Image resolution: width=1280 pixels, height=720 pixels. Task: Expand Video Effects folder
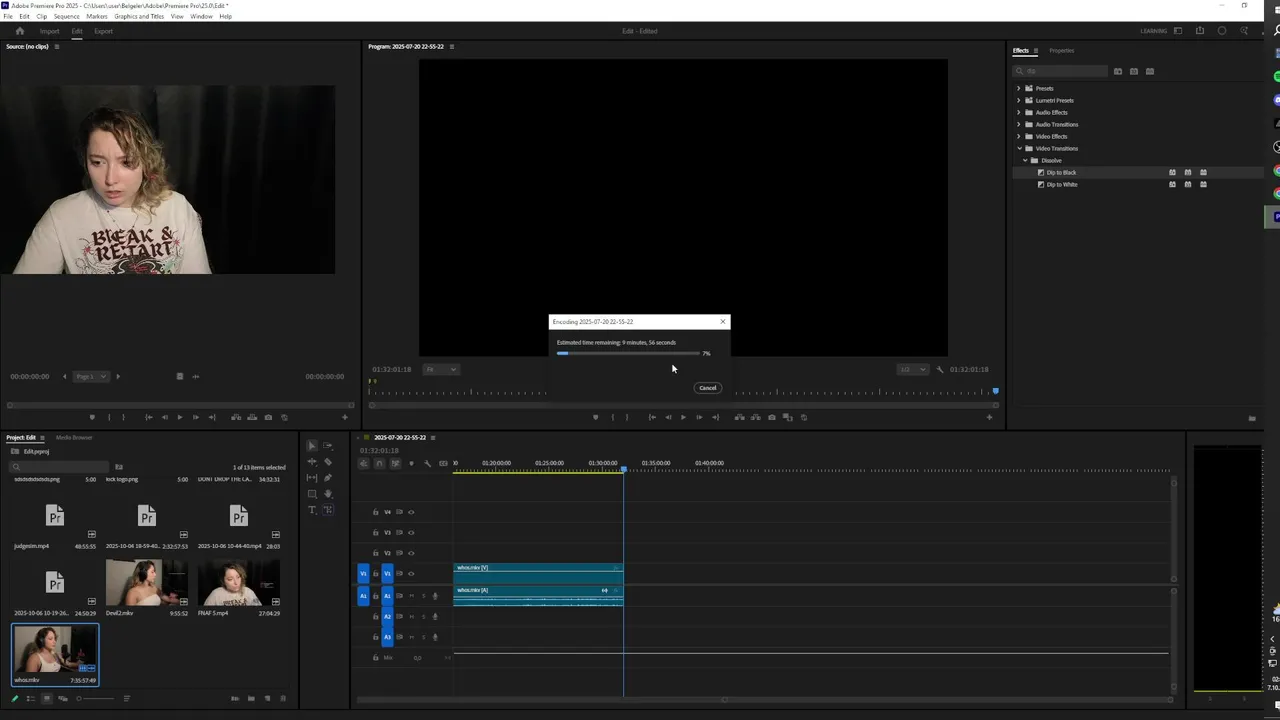(1019, 136)
